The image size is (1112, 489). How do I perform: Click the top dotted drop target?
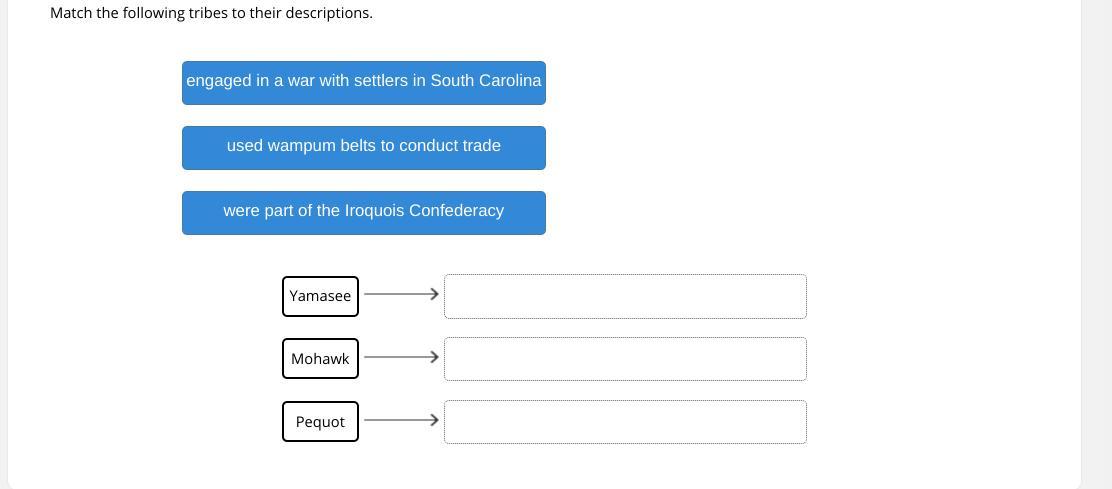click(x=625, y=296)
